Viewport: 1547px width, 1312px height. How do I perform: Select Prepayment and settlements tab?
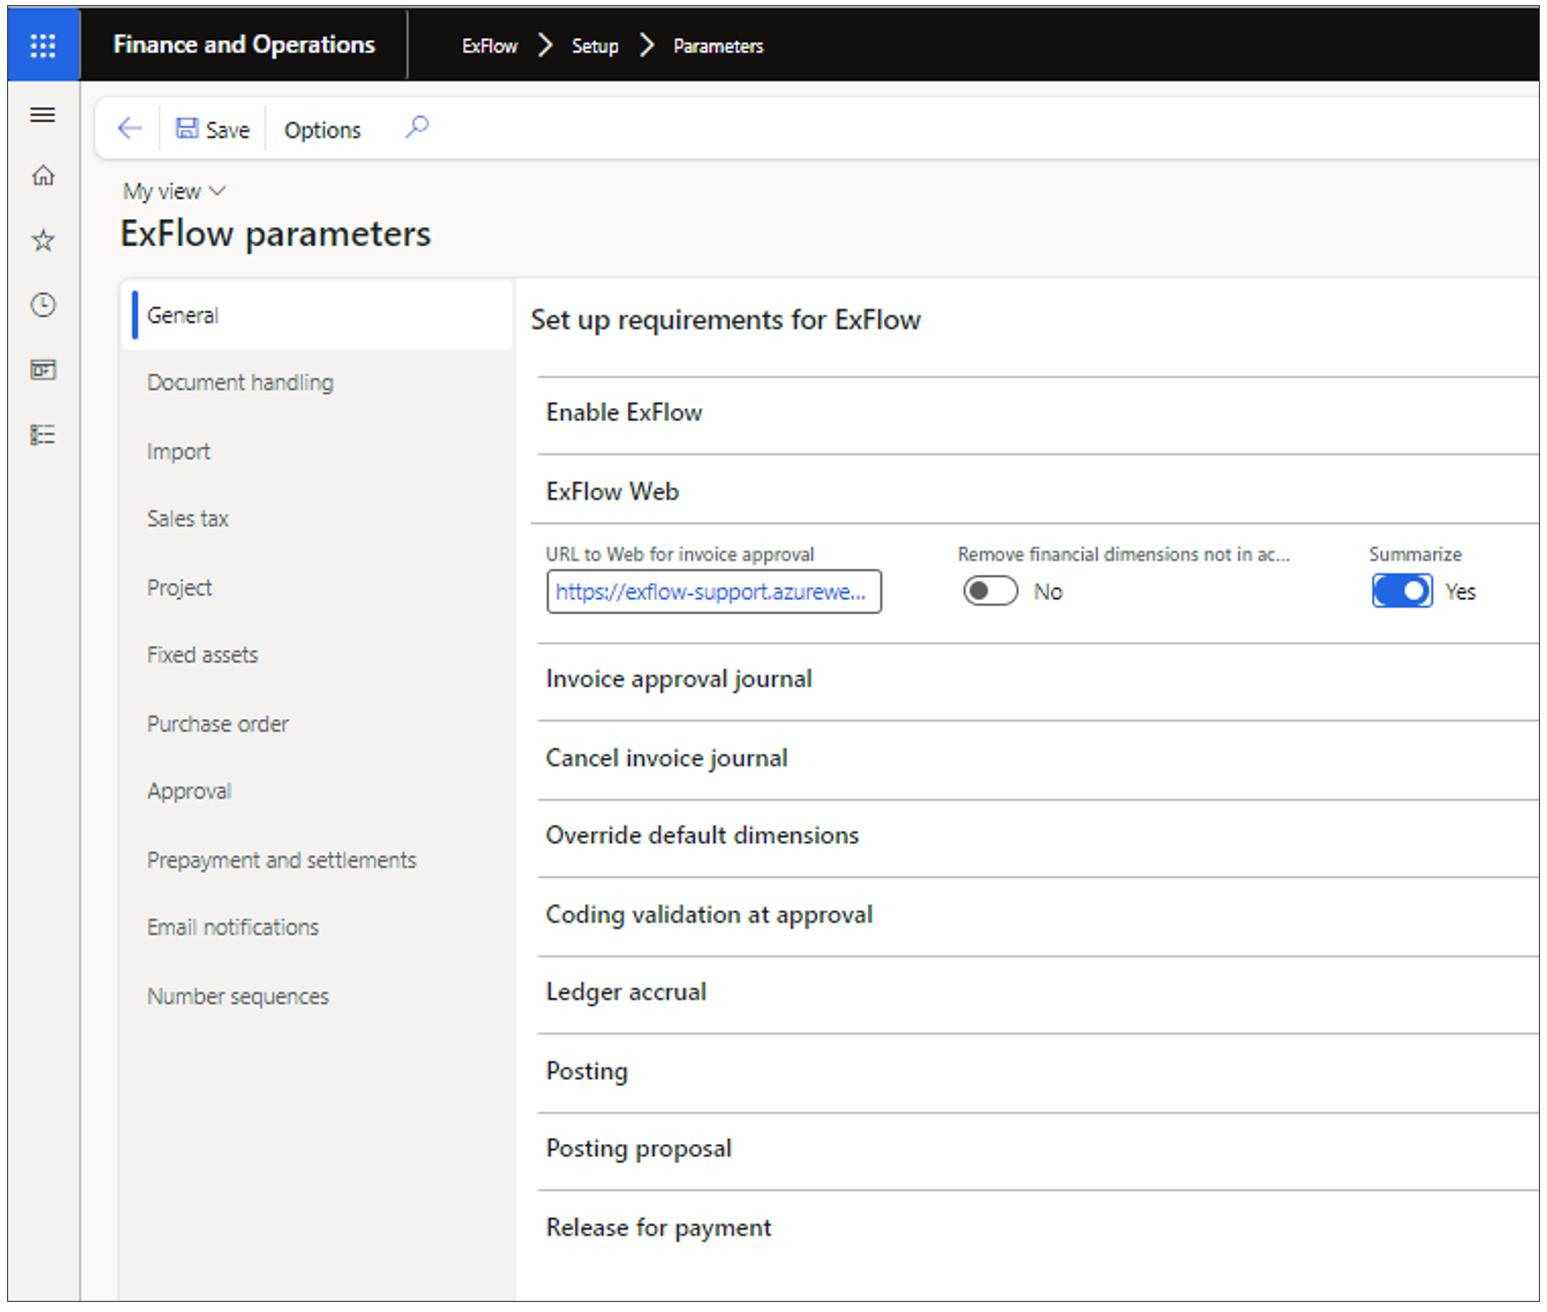pyautogui.click(x=317, y=860)
